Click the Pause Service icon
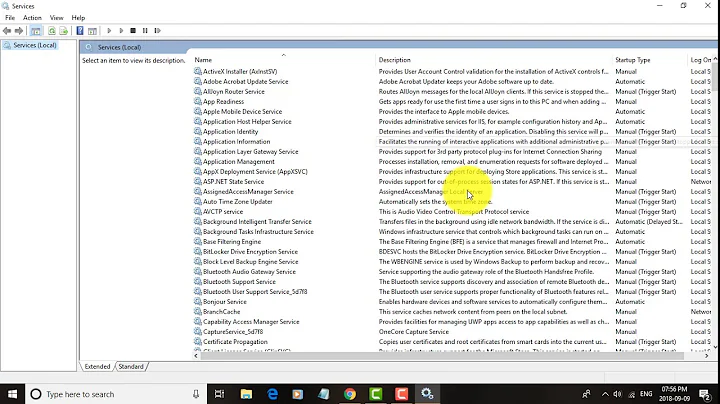This screenshot has width=720, height=404. [x=145, y=31]
